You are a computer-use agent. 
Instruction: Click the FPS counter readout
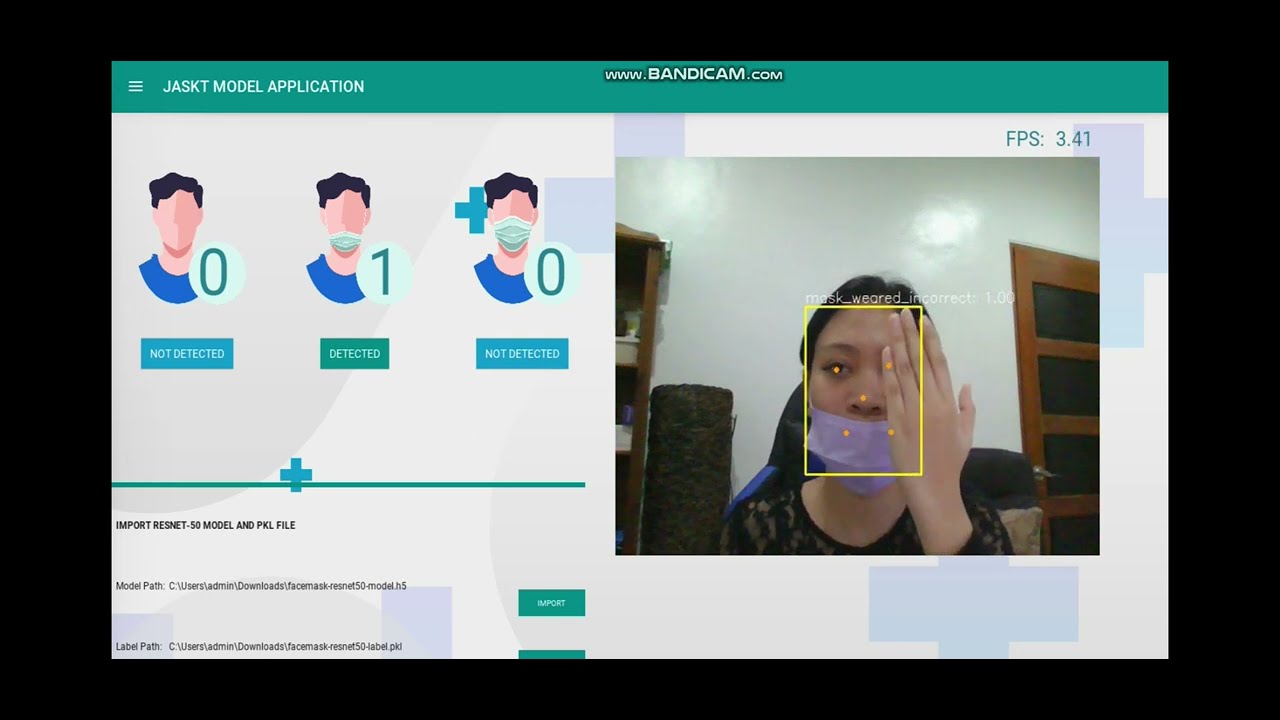[1048, 139]
